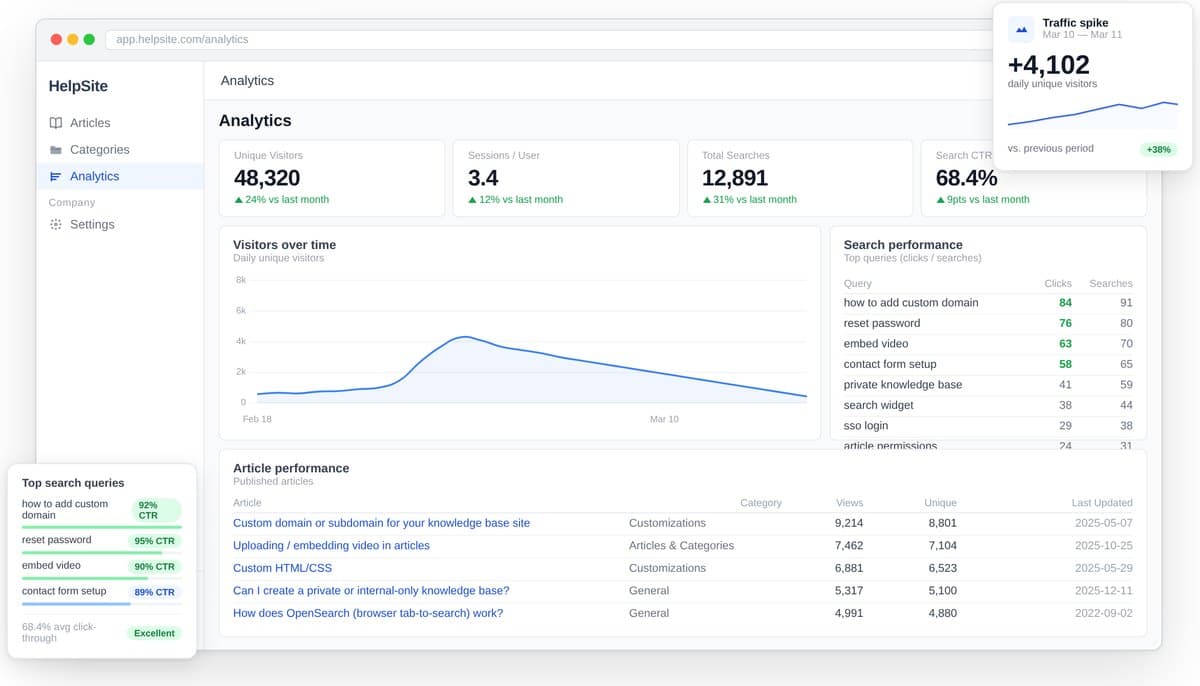Click the Traffic spike sparkline chart
The height and width of the screenshot is (686, 1200).
(x=1093, y=113)
